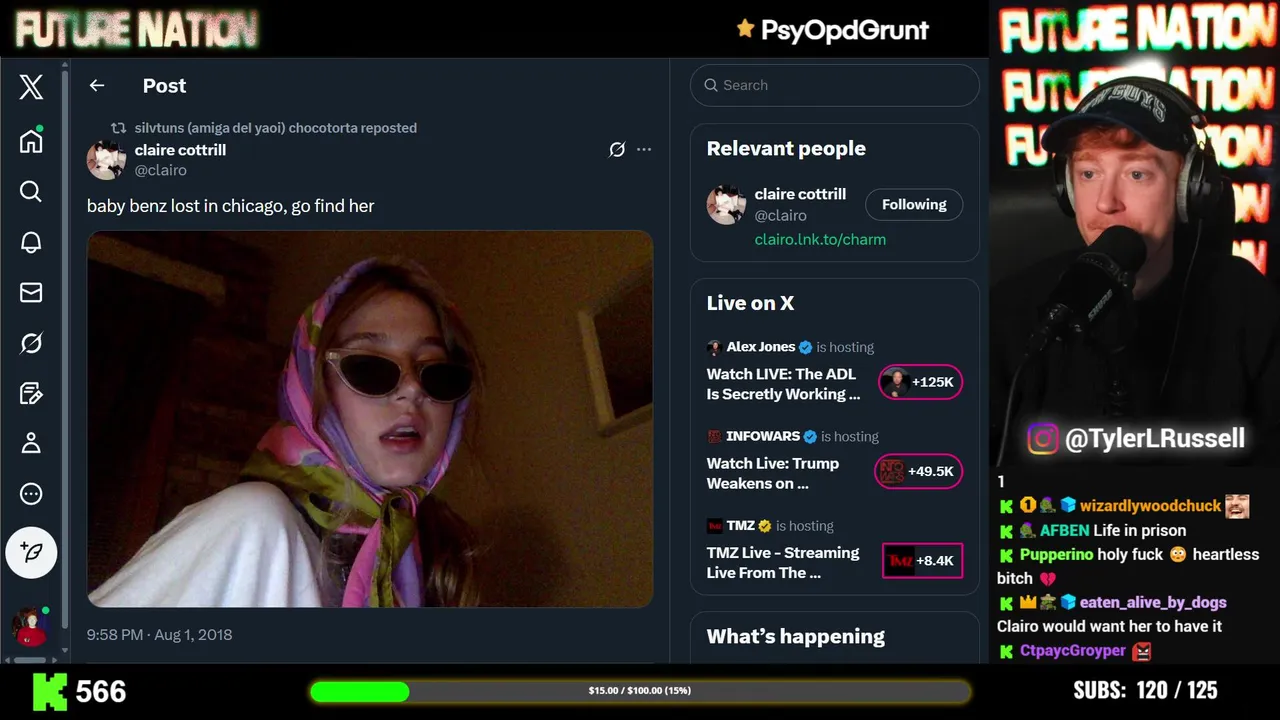
Task: Open the Lists icon in sidebar
Action: click(31, 393)
